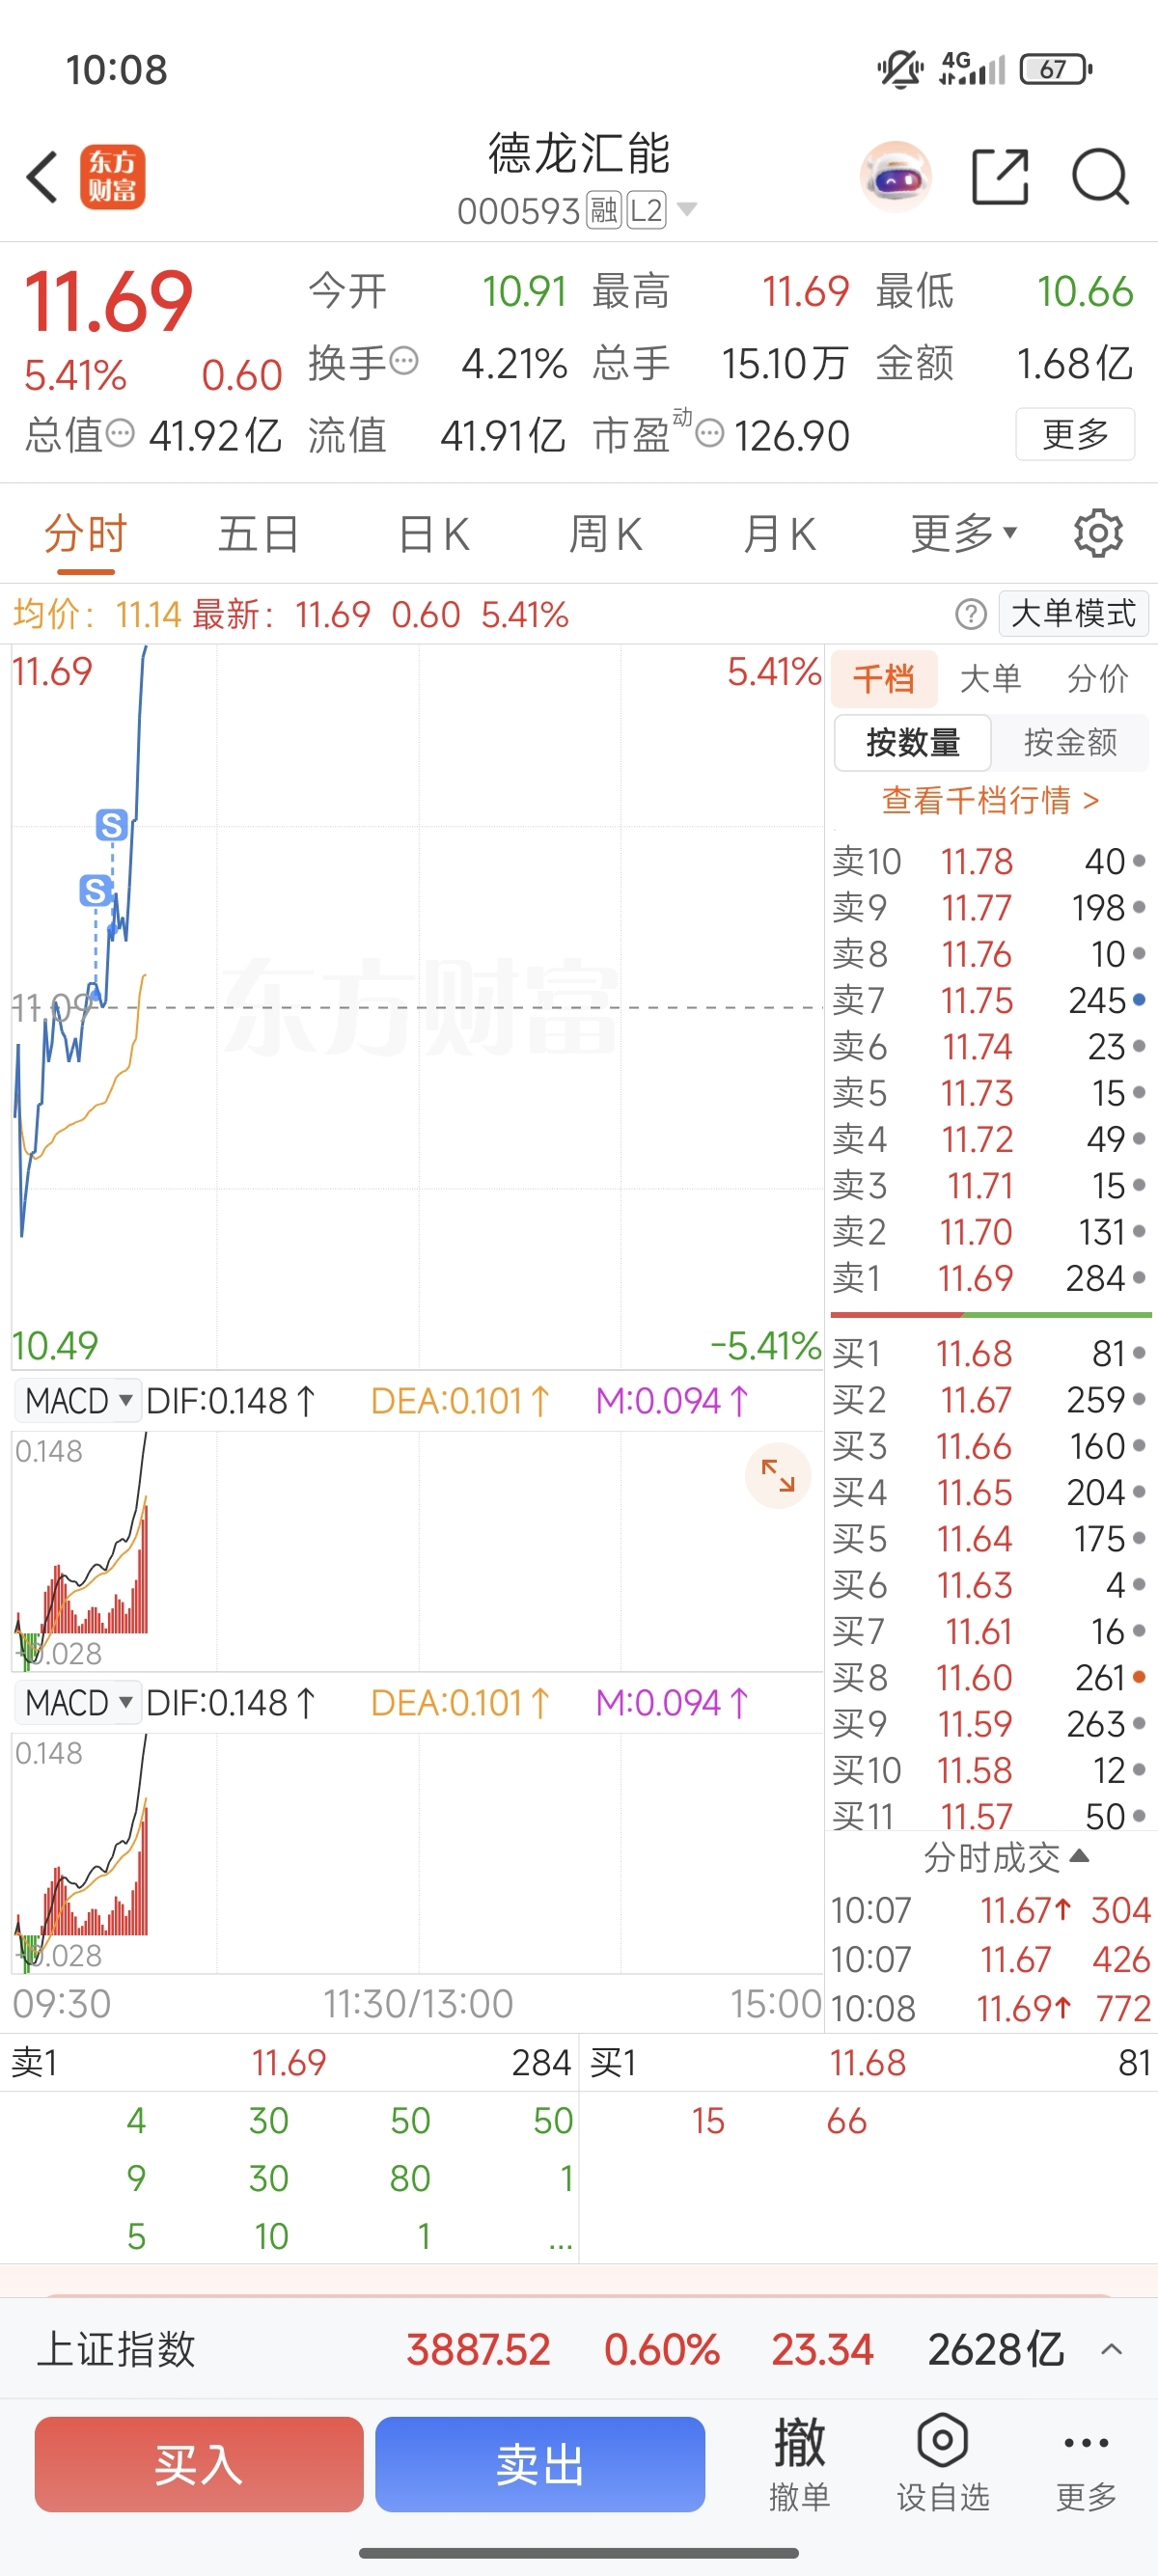The height and width of the screenshot is (2576, 1158).
Task: Open the bottom 更多 dots menu
Action: pyautogui.click(x=1086, y=2463)
